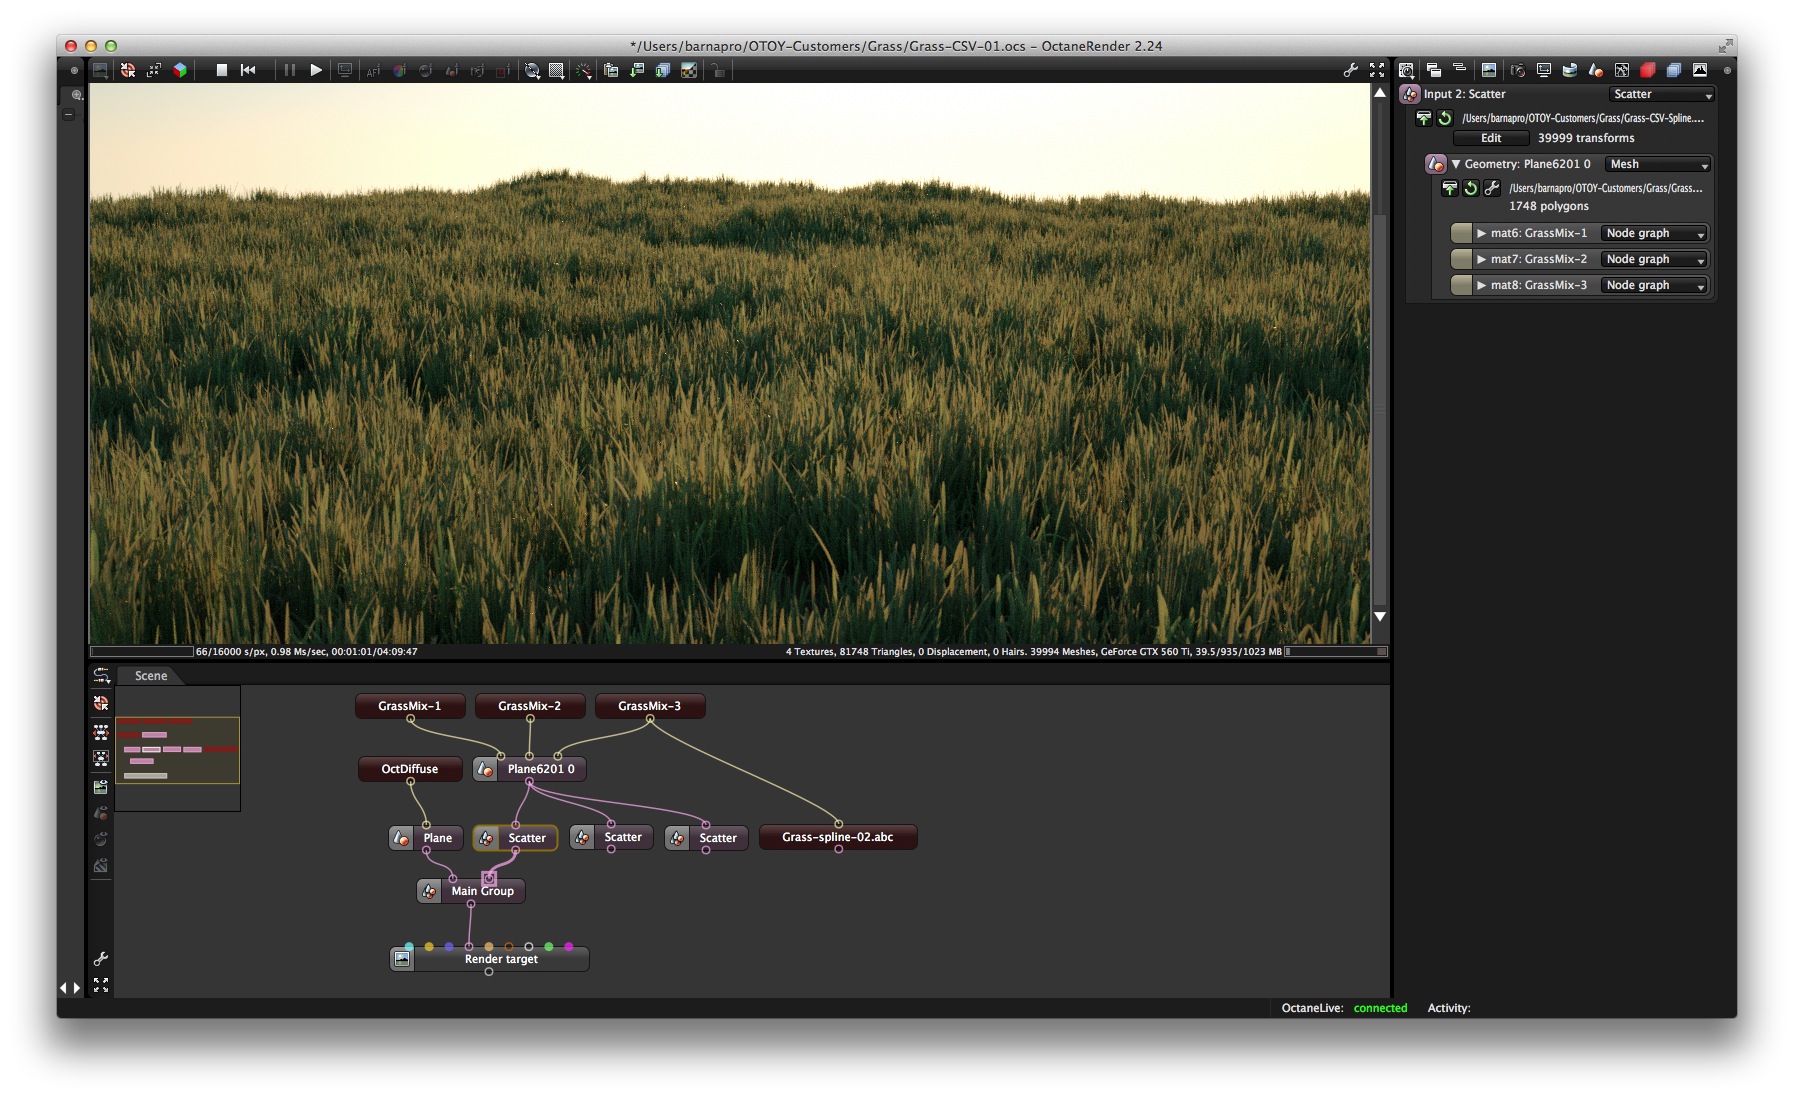Reload the scatter file with green arrow
Image resolution: width=1794 pixels, height=1097 pixels.
pyautogui.click(x=1445, y=118)
